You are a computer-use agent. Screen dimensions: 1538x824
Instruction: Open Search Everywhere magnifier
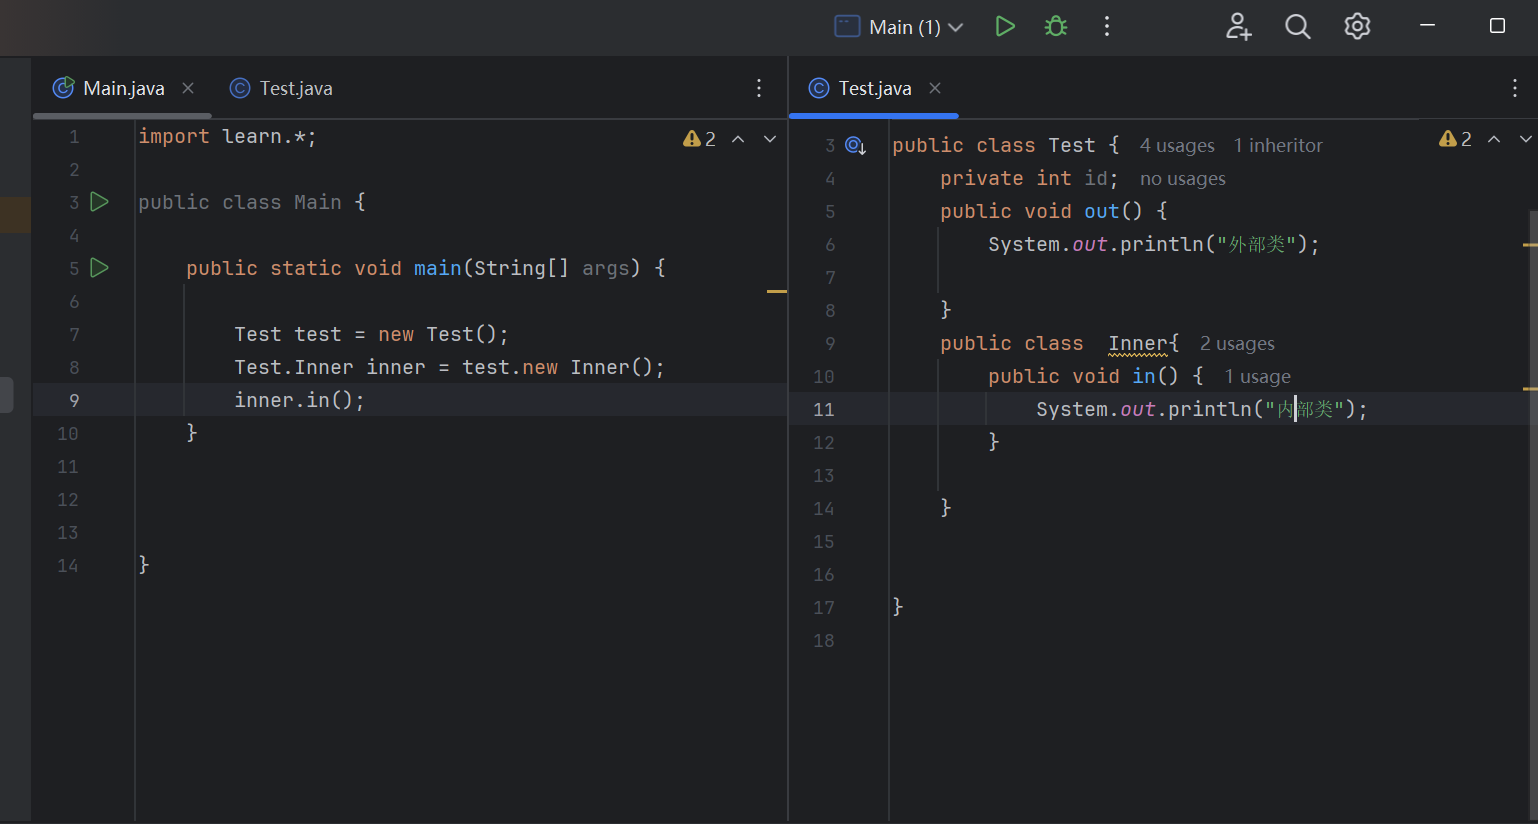1297,26
